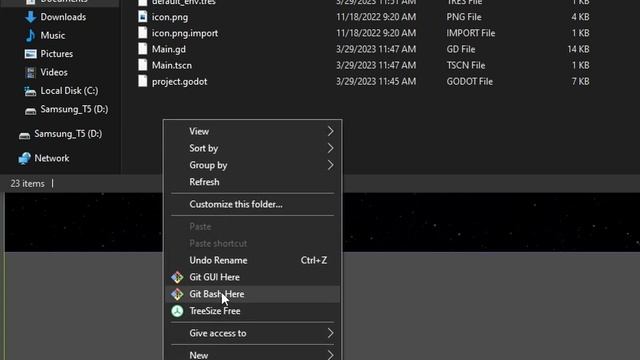The image size is (640, 360).
Task: Click the 14 KB size cell
Action: 578,49
